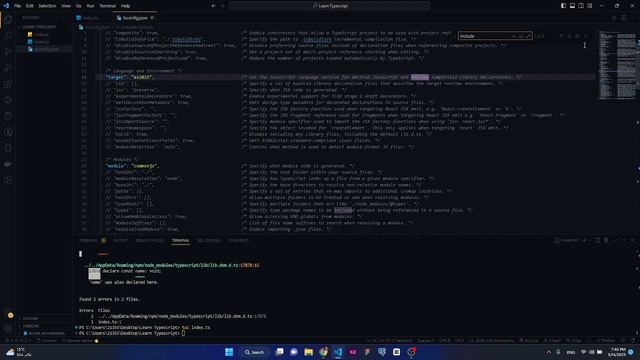Viewport: 640px width, 360px height.
Task: Open File Explorer from the taskbar
Action: click(309, 352)
